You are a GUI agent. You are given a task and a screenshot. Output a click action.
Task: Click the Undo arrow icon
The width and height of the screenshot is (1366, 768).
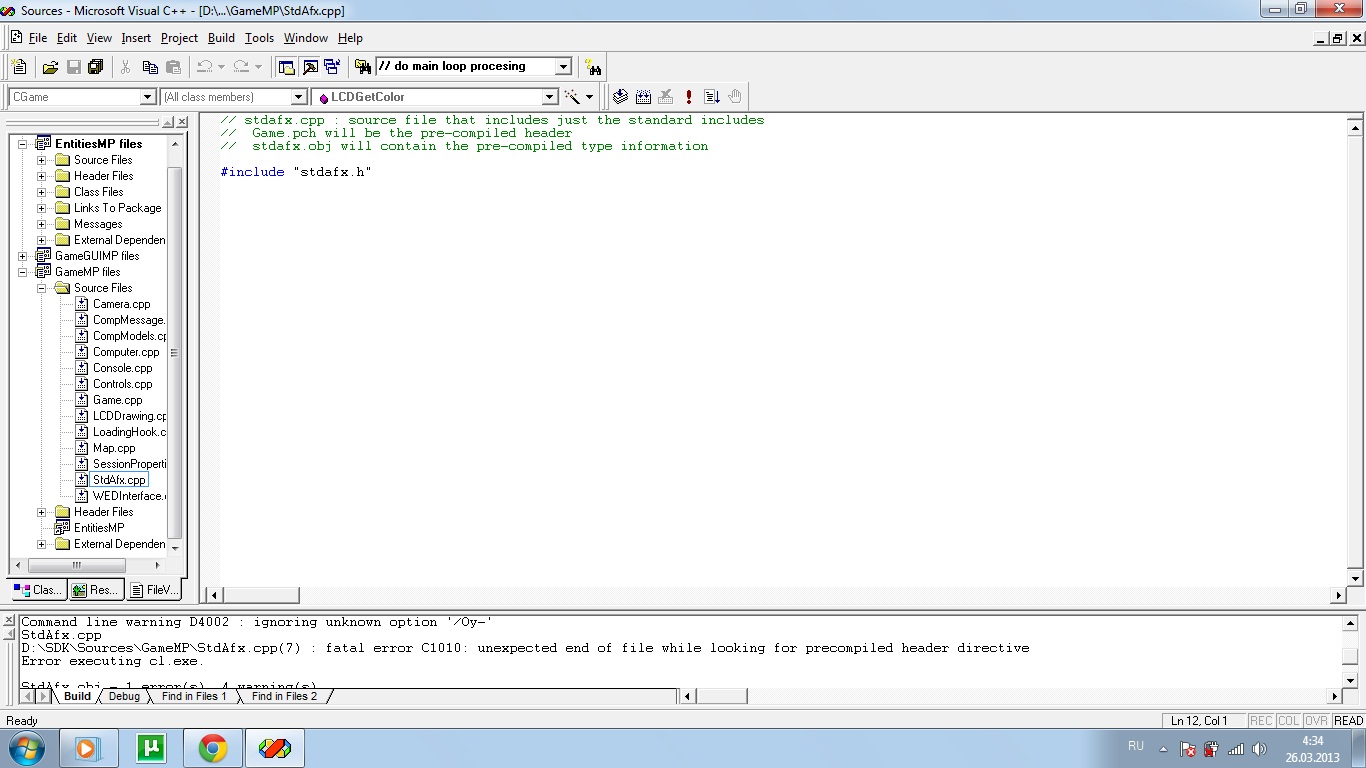pyautogui.click(x=204, y=67)
